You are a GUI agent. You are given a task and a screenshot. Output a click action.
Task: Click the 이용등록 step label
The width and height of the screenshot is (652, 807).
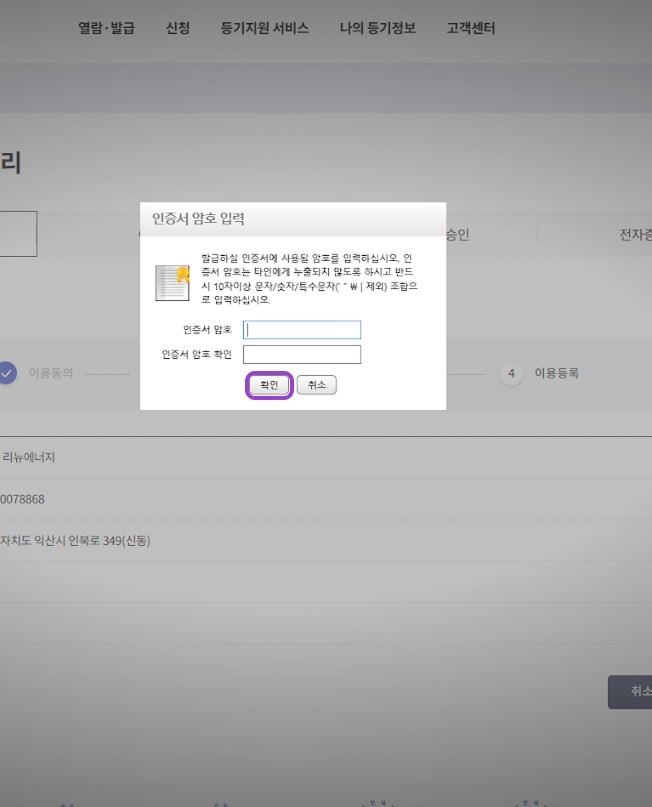click(x=556, y=373)
